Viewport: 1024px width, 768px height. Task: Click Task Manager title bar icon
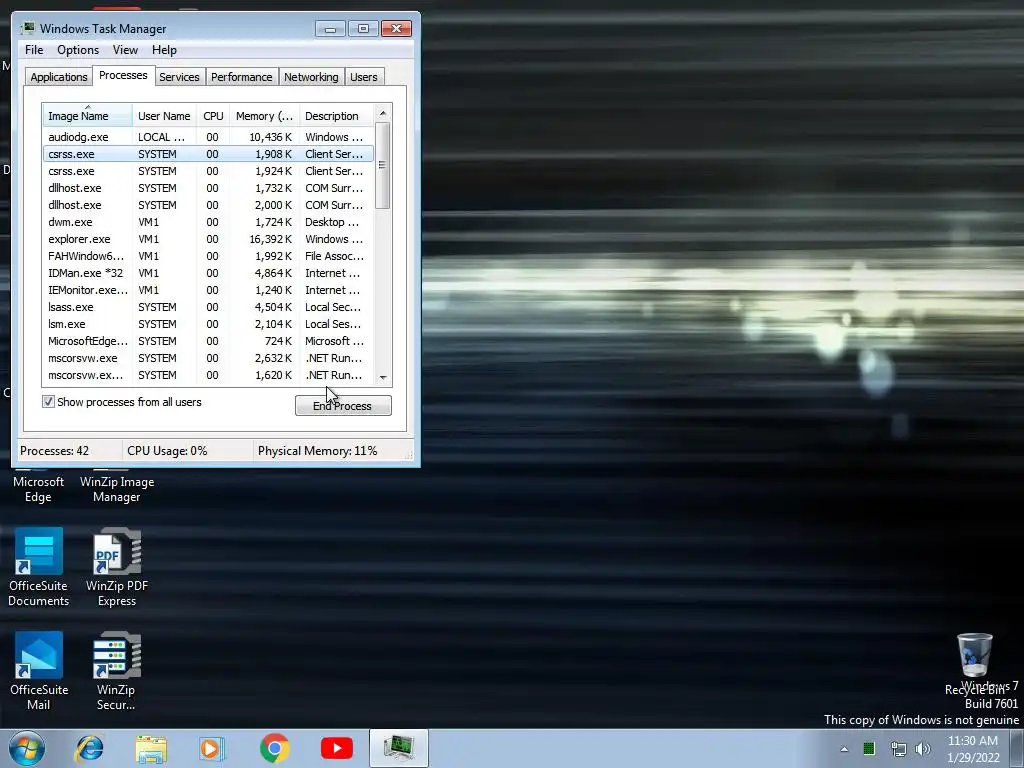pos(27,29)
